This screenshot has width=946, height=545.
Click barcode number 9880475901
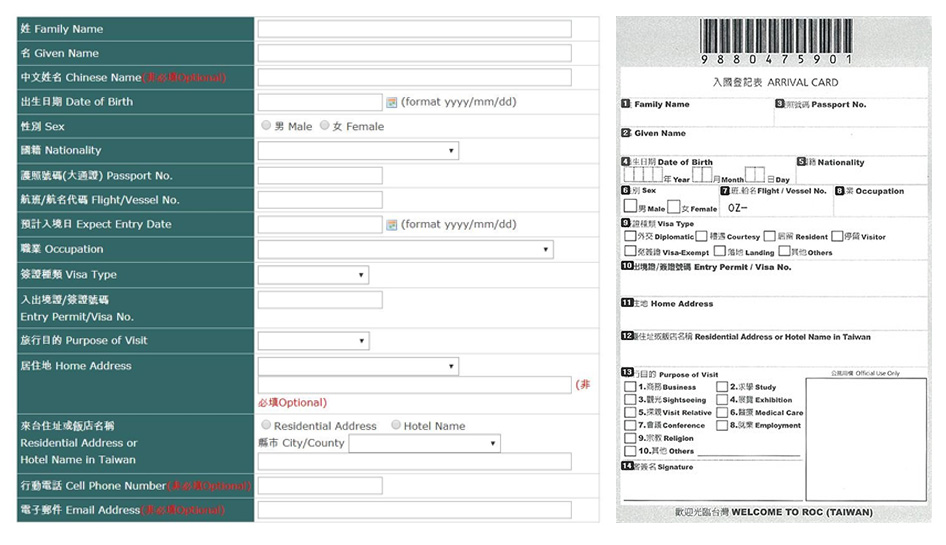[776, 59]
